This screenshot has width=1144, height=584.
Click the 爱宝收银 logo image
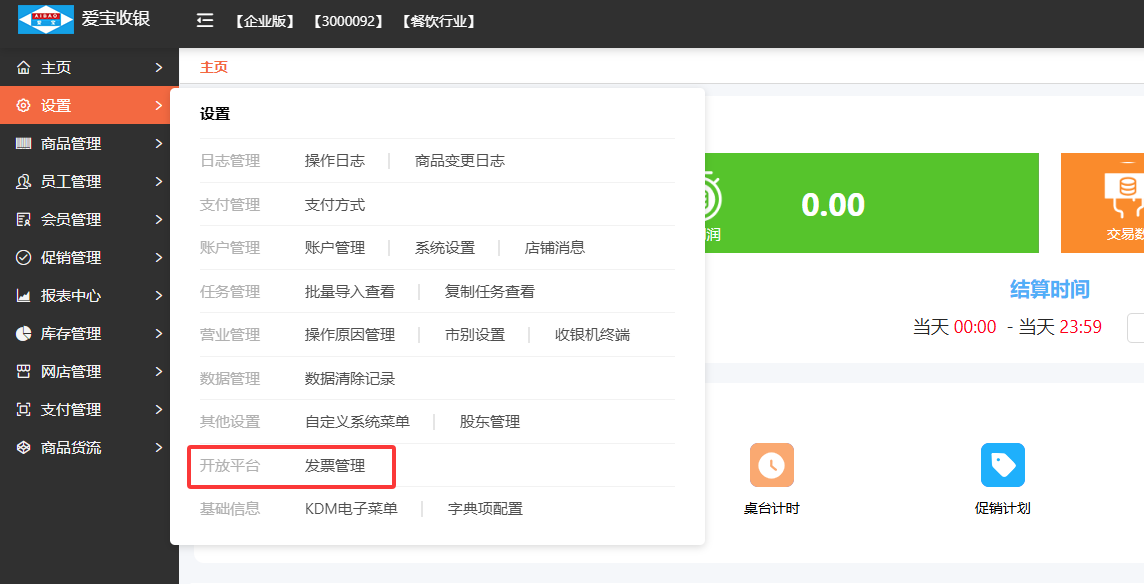point(46,19)
